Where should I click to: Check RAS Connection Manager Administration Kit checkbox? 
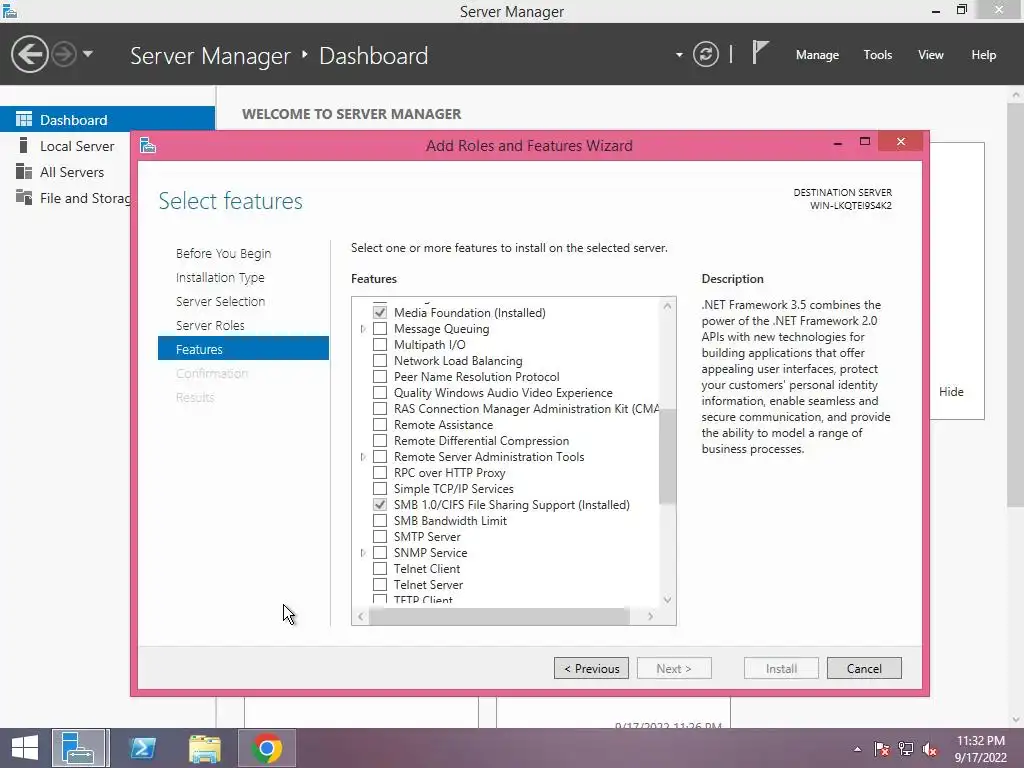pos(379,409)
